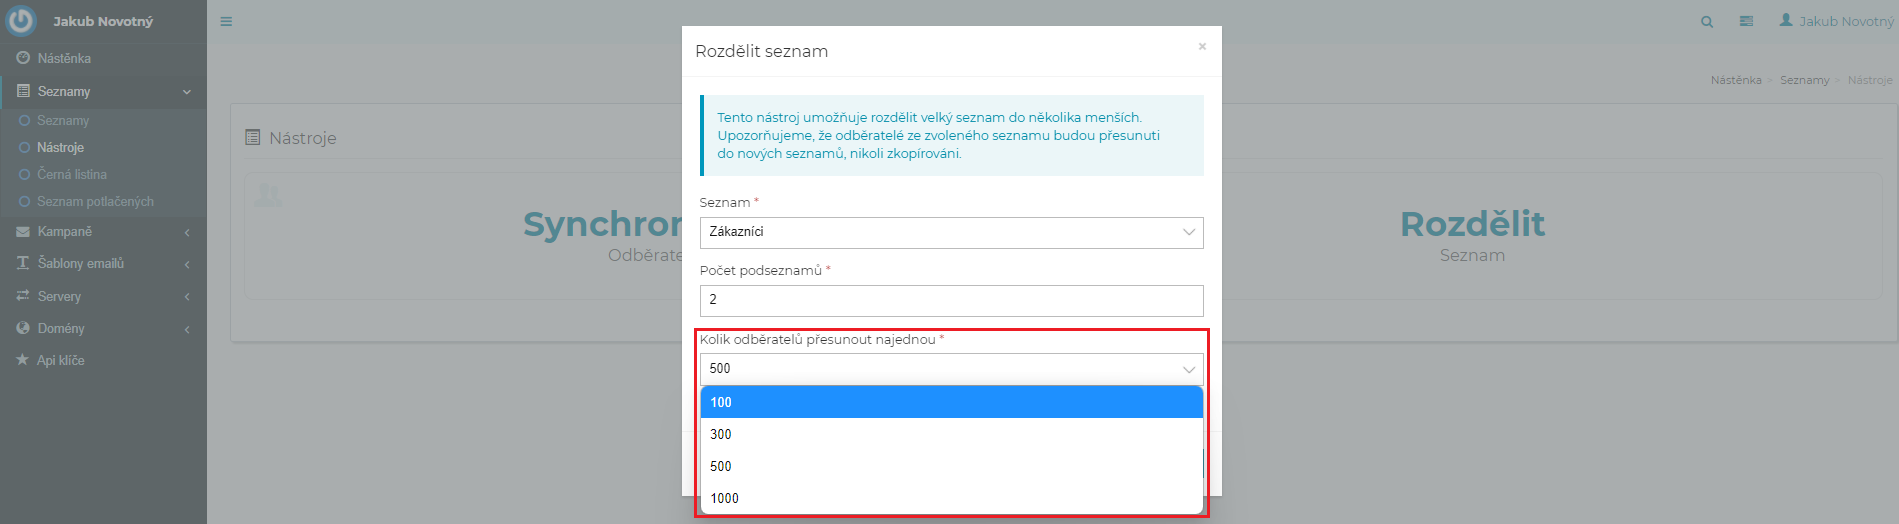This screenshot has width=1899, height=524.
Task: Click the Počet podseznamů input field
Action: click(x=951, y=300)
